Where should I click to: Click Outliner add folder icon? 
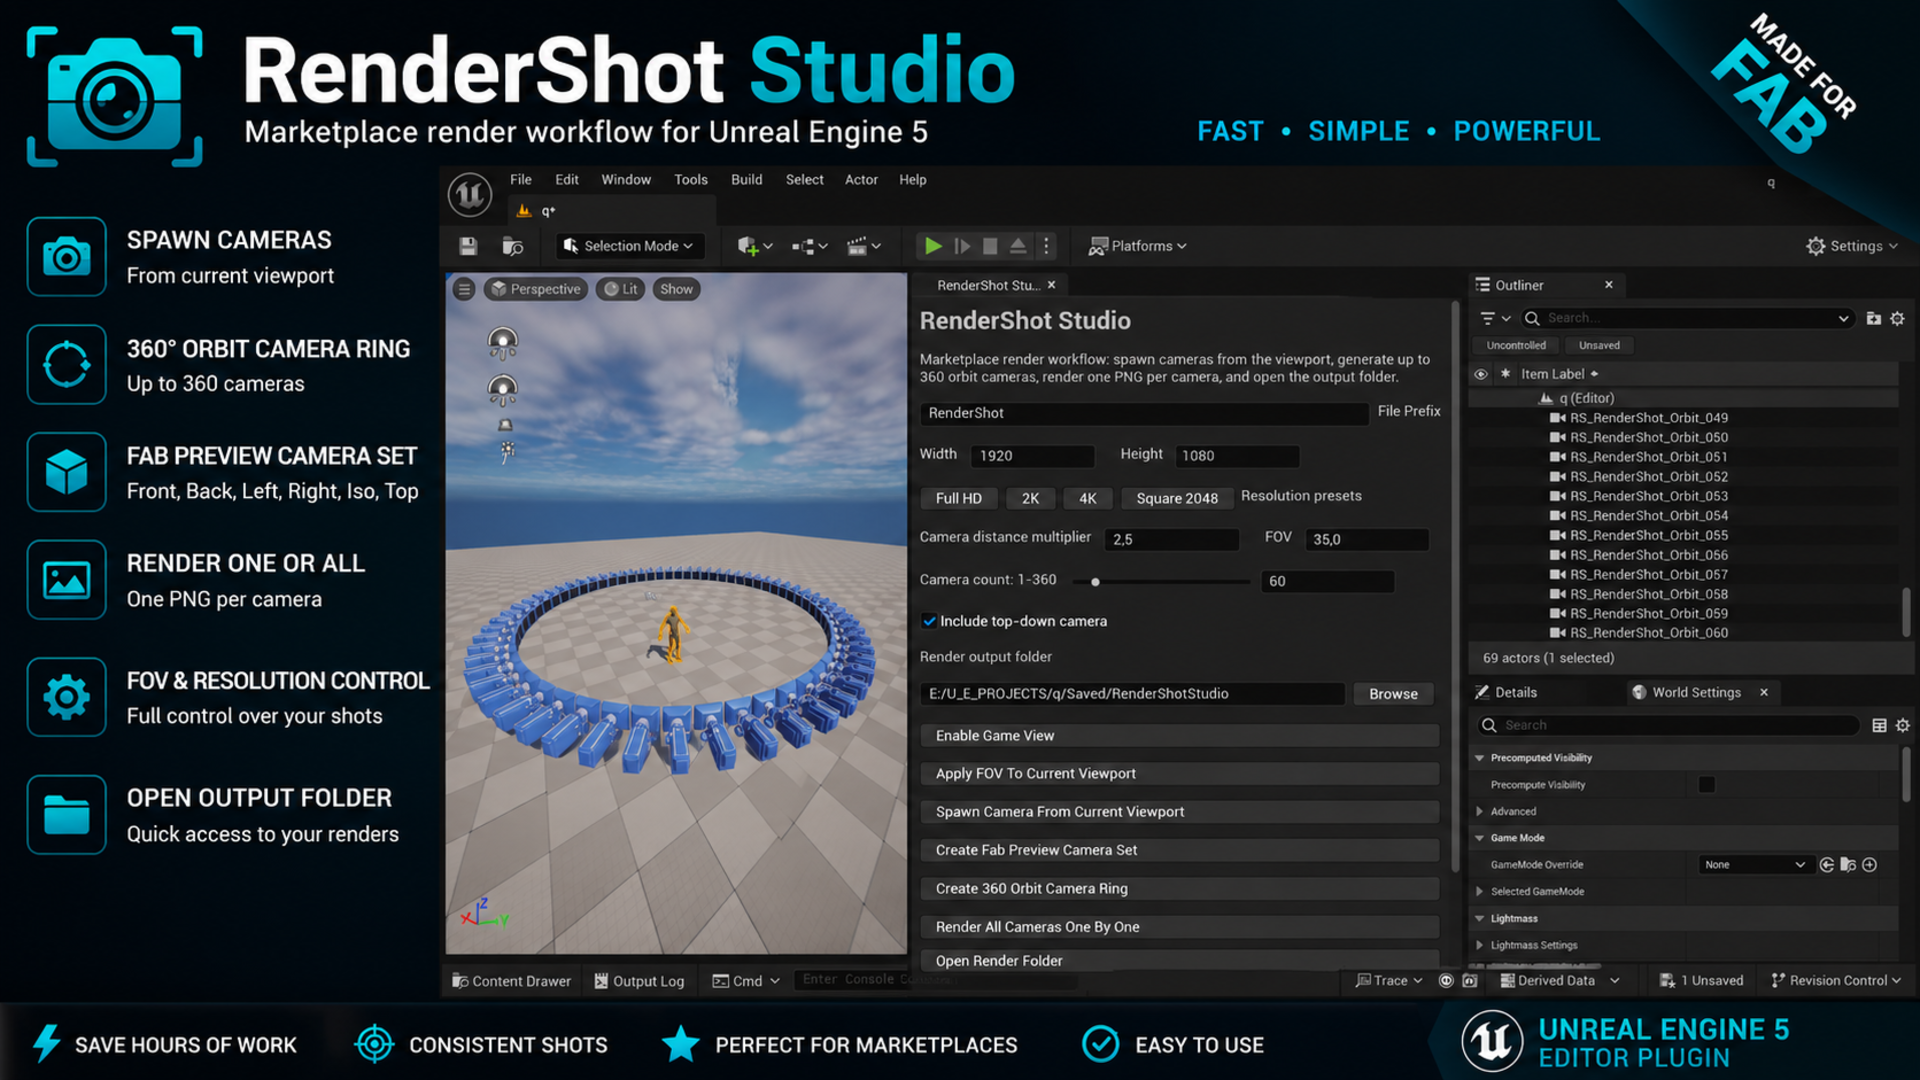[1873, 318]
